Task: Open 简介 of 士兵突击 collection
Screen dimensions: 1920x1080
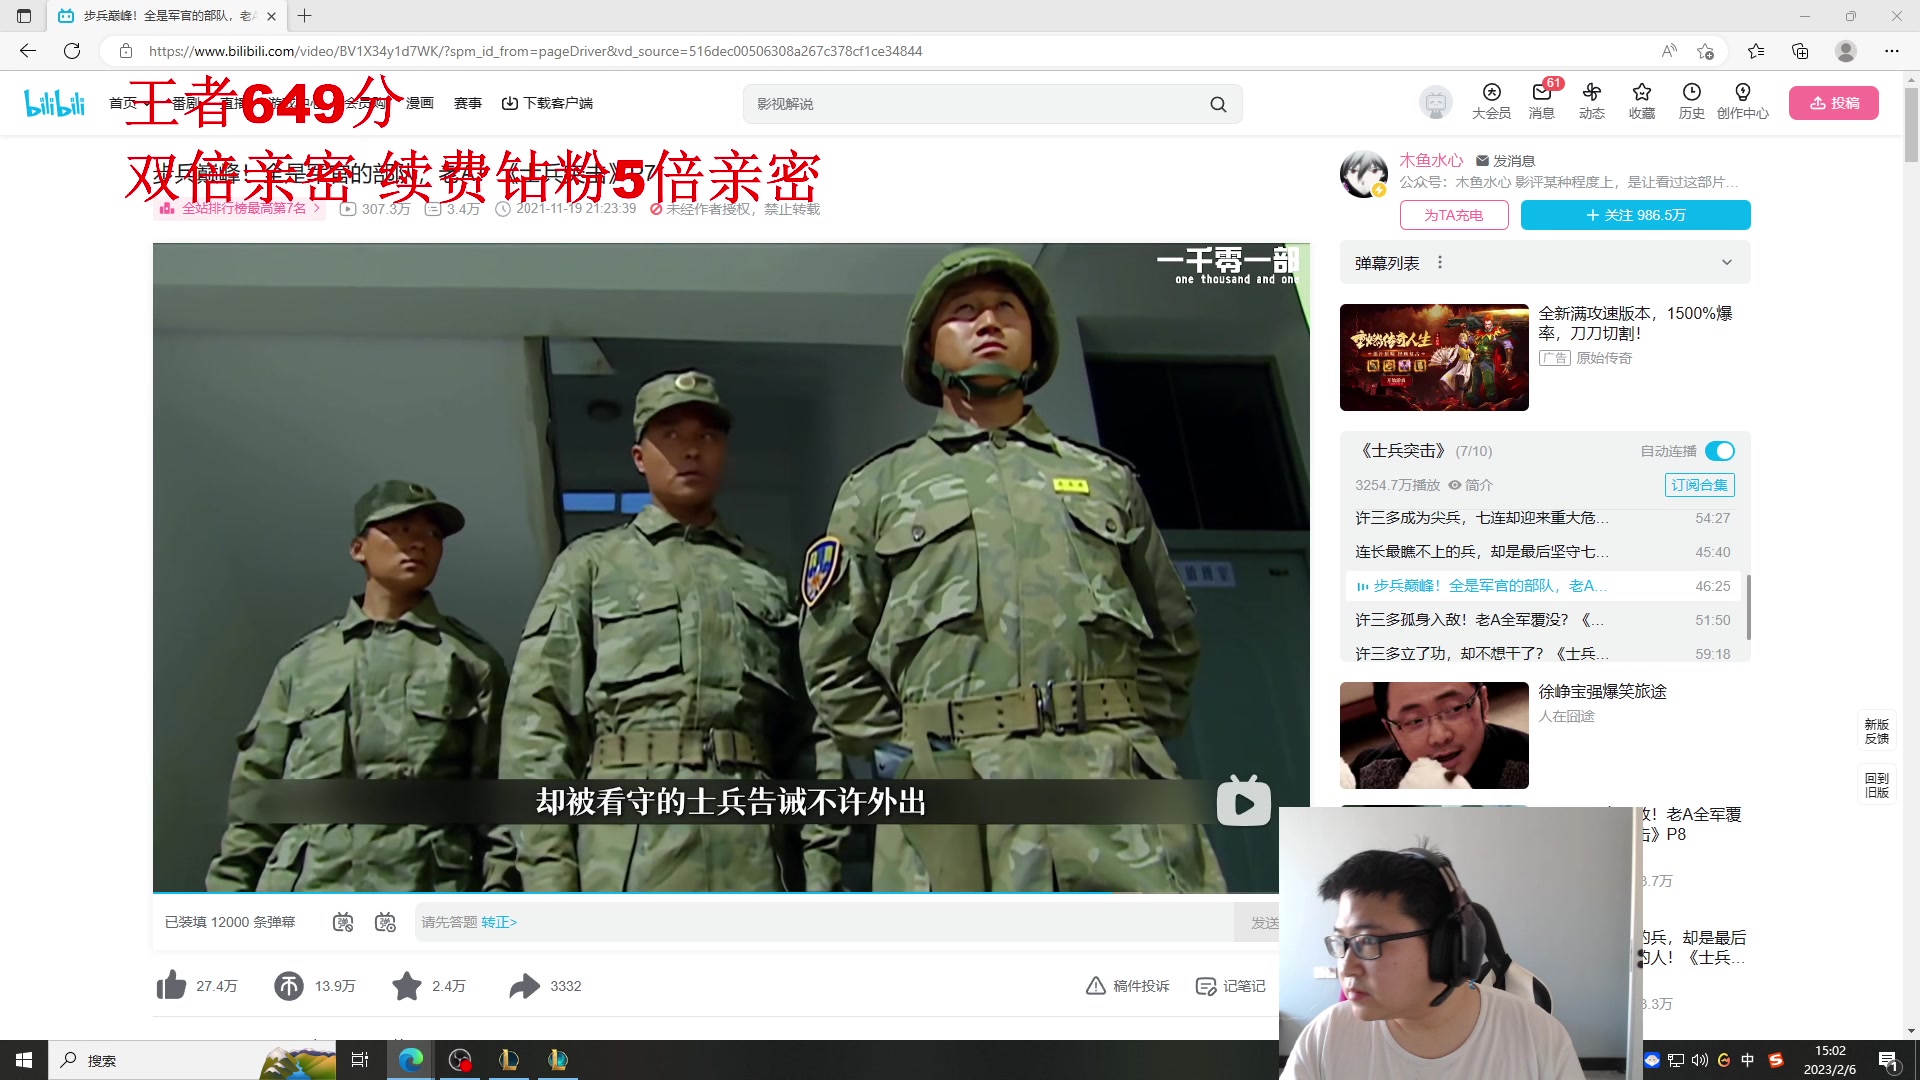Action: (1470, 485)
